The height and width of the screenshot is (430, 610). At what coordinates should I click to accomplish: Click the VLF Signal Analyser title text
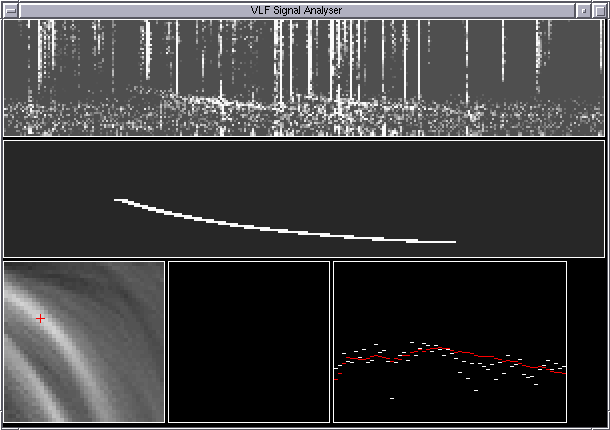[x=300, y=9]
